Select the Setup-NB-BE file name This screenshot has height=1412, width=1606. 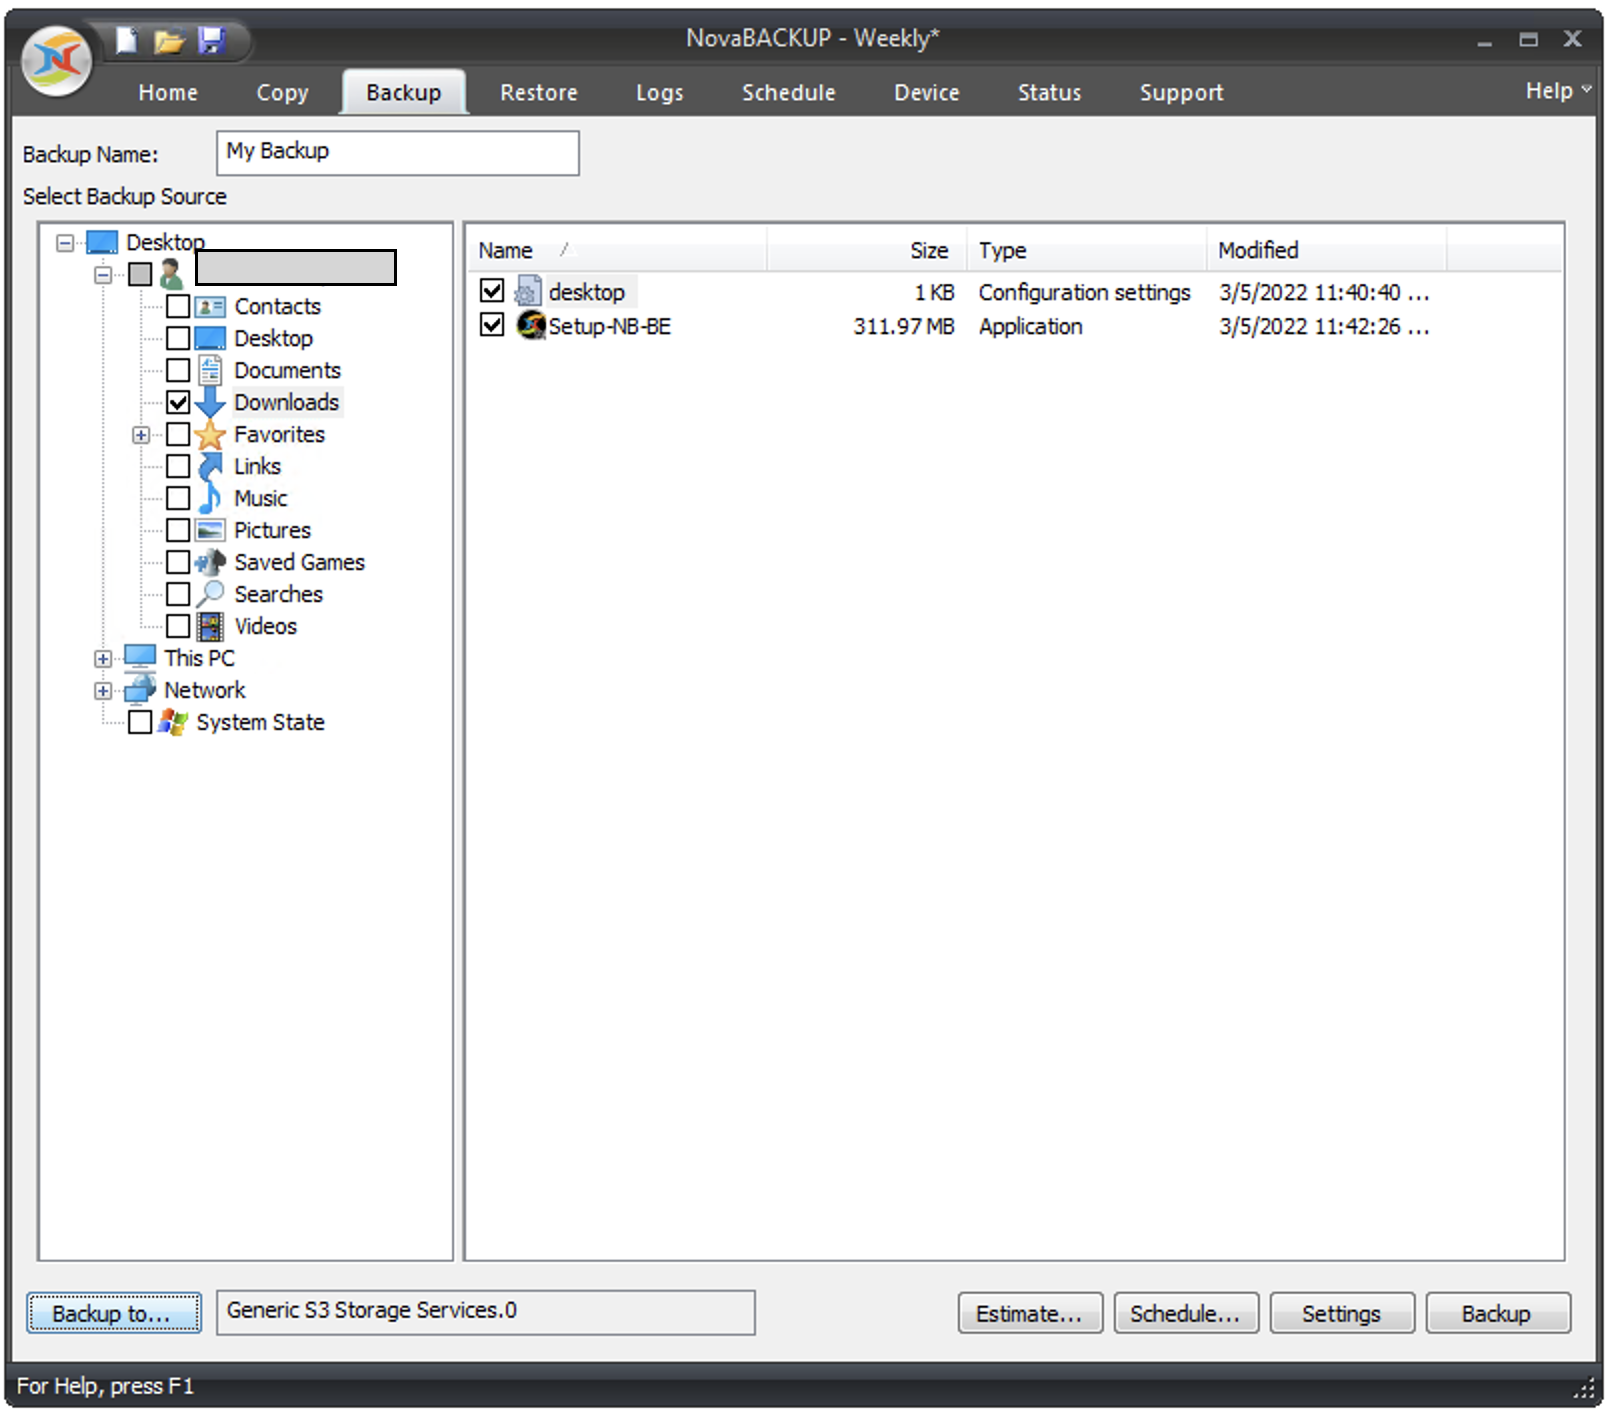click(610, 326)
